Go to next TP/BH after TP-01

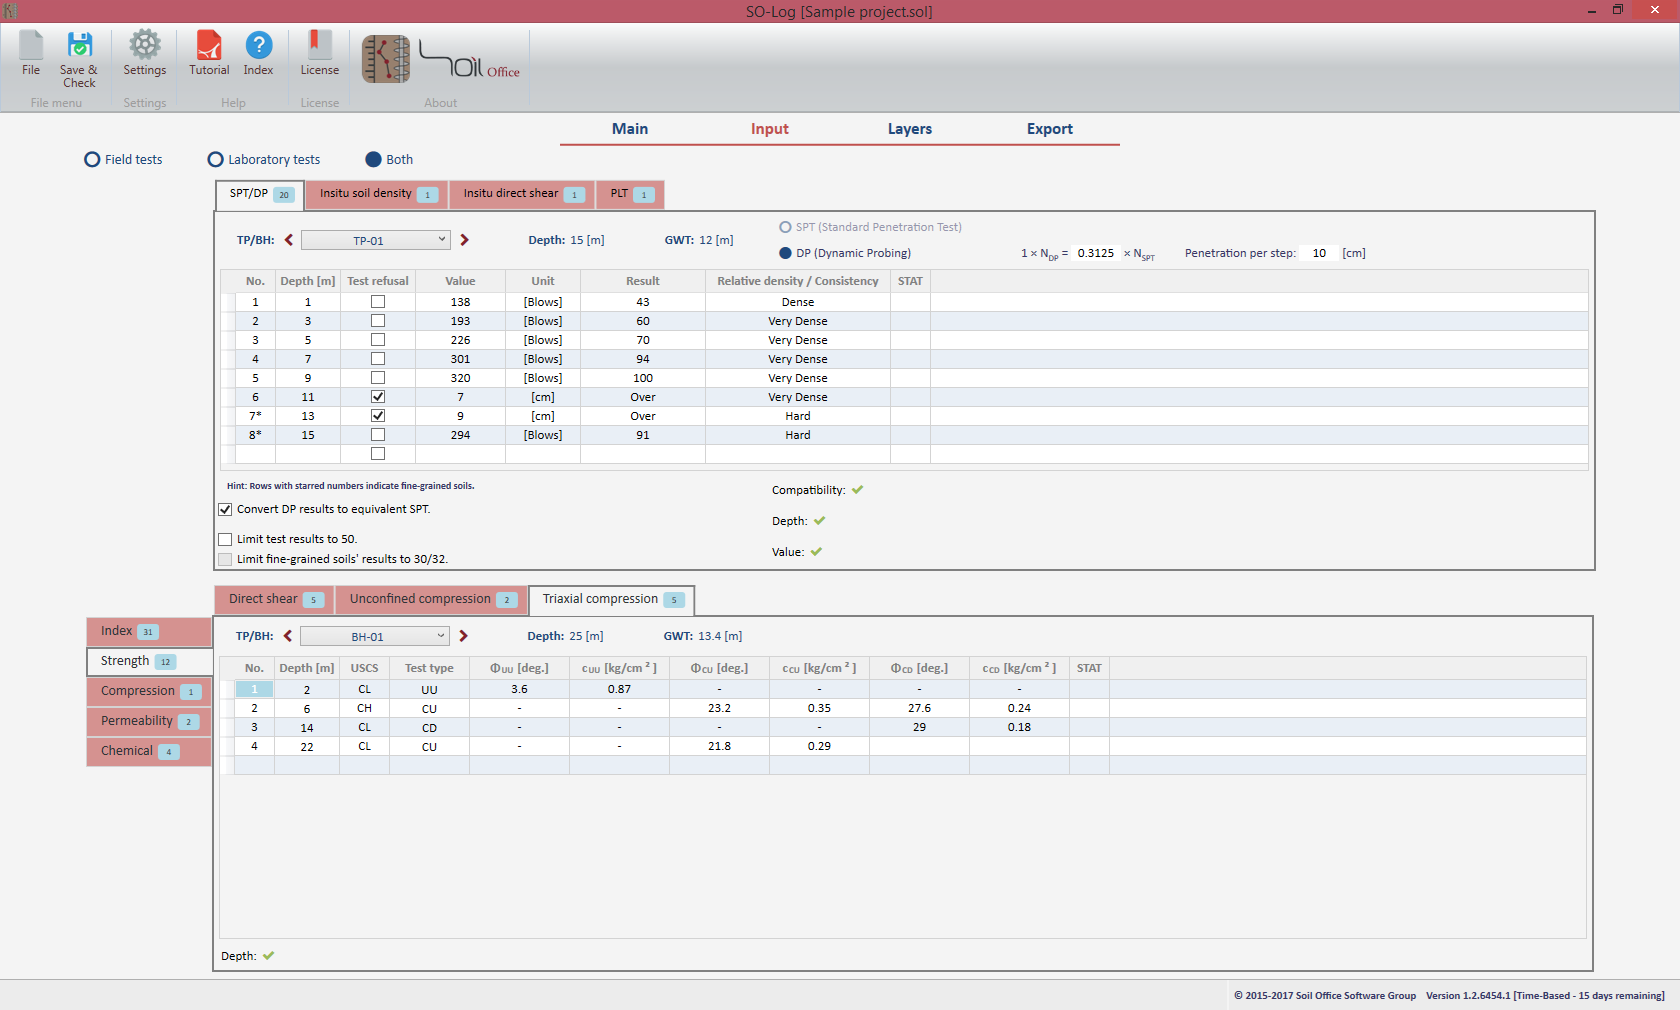pos(465,240)
